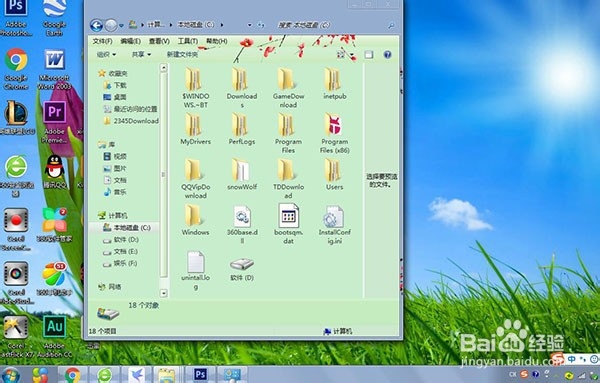Click Photoshop icon in the taskbar
The height and width of the screenshot is (383, 600).
pyautogui.click(x=200, y=374)
